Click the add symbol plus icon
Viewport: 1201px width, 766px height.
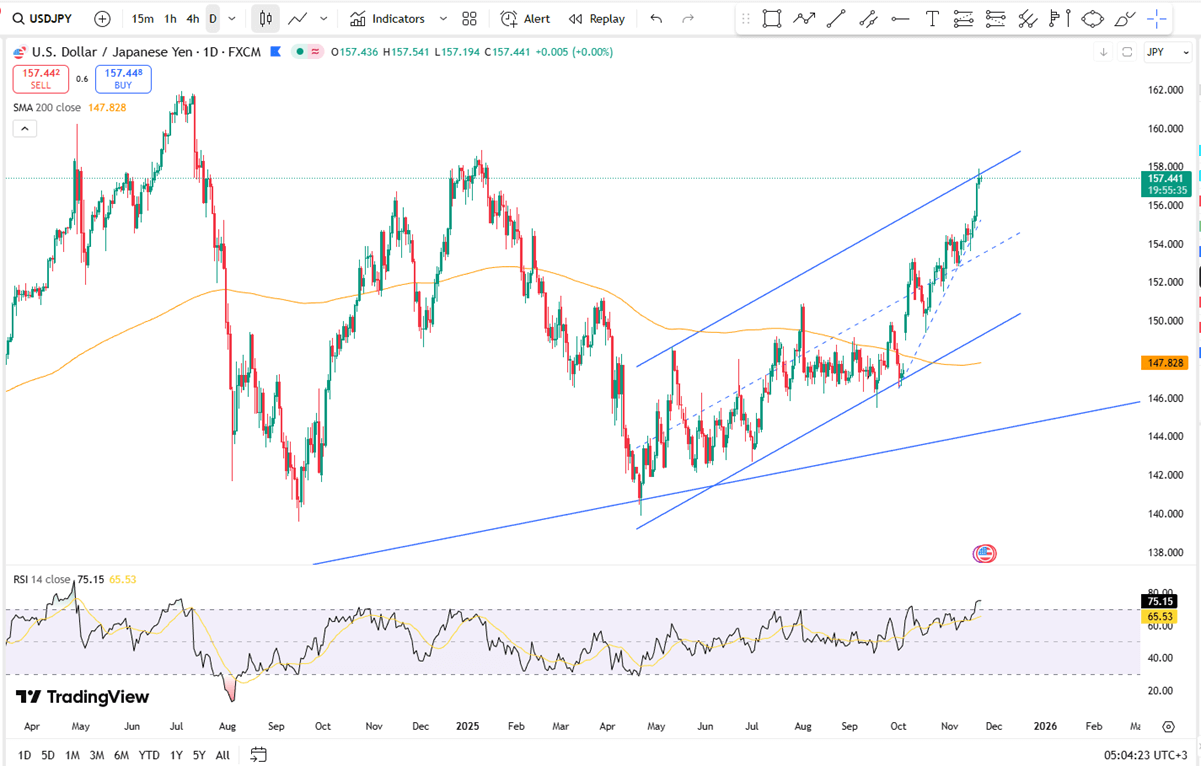102,19
